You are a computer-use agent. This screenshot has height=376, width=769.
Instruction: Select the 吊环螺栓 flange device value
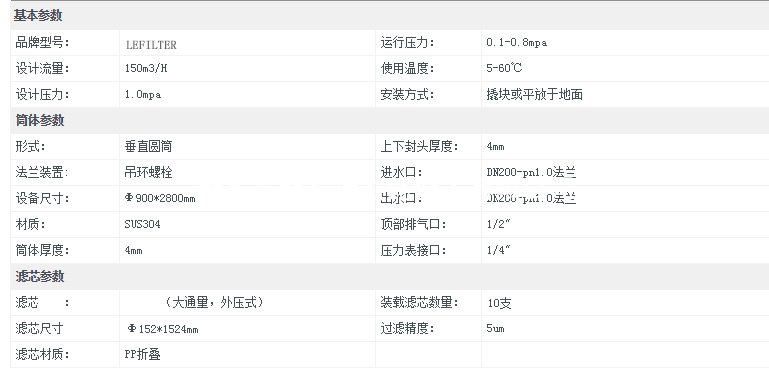click(149, 173)
